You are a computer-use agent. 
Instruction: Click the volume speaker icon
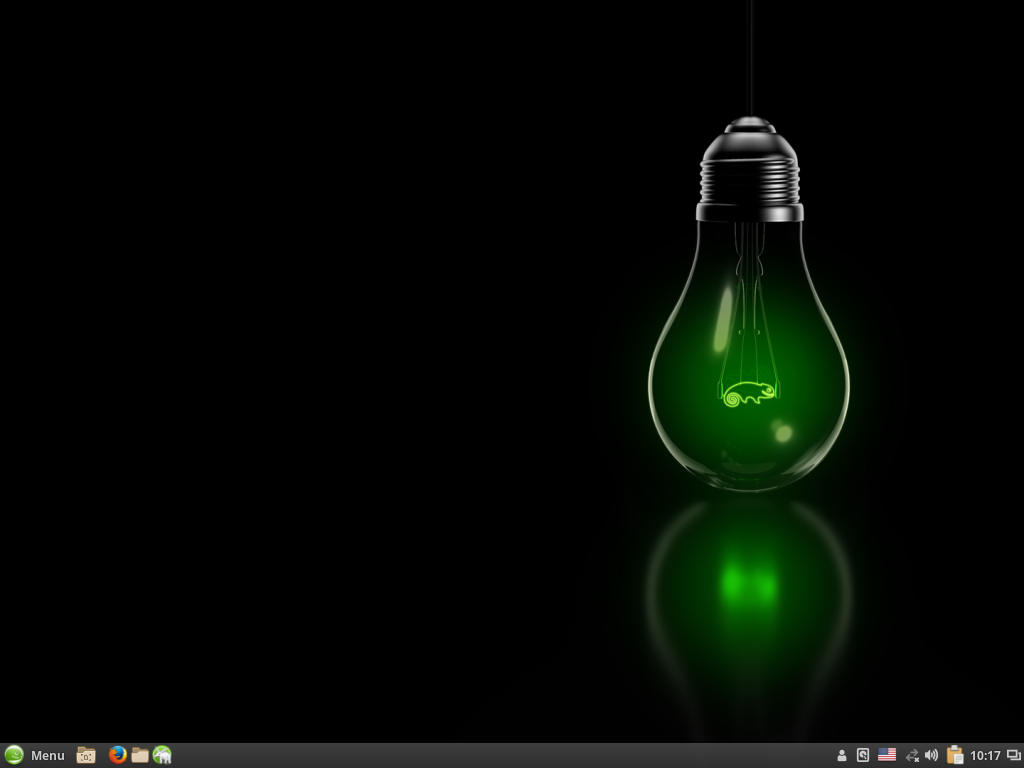pos(932,755)
